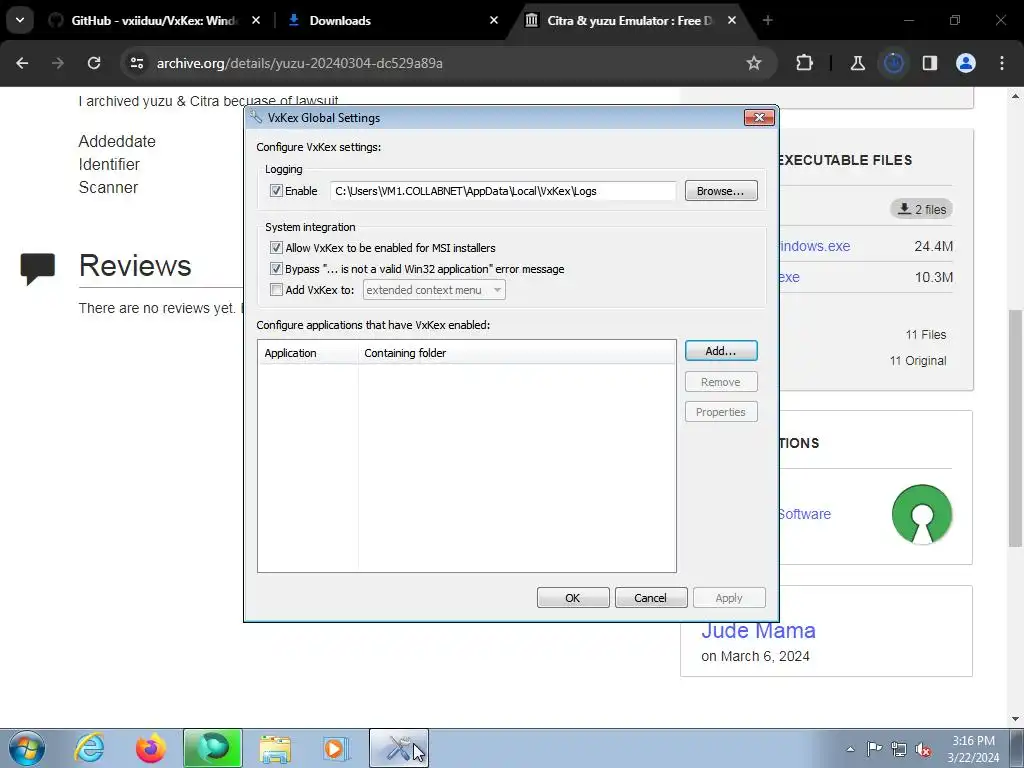Toggle the browser side panel
This screenshot has height=768, width=1024.
pos(930,63)
